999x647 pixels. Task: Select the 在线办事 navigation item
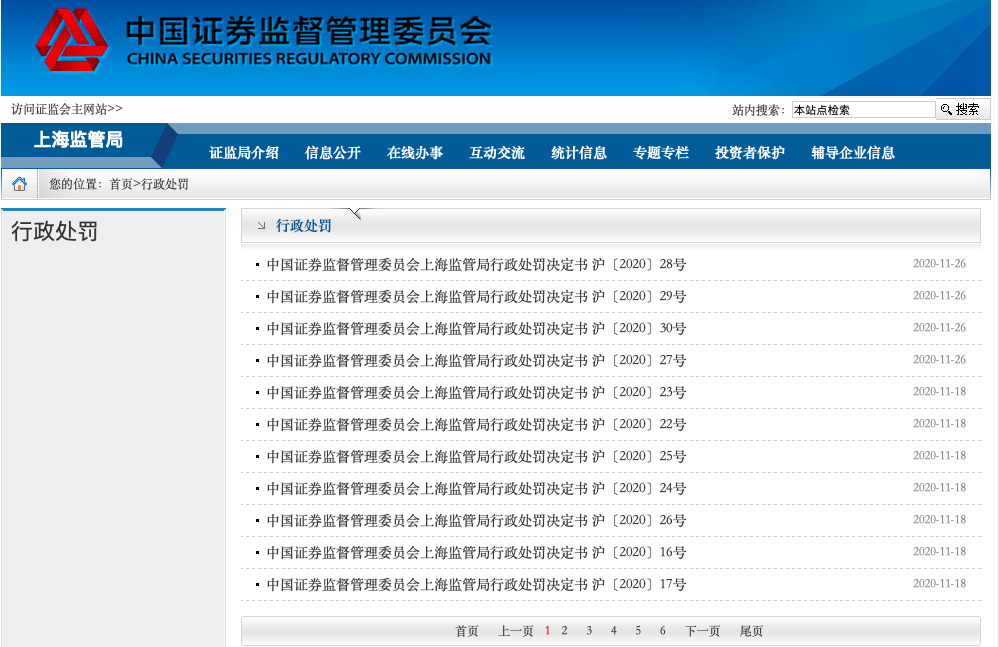click(415, 153)
